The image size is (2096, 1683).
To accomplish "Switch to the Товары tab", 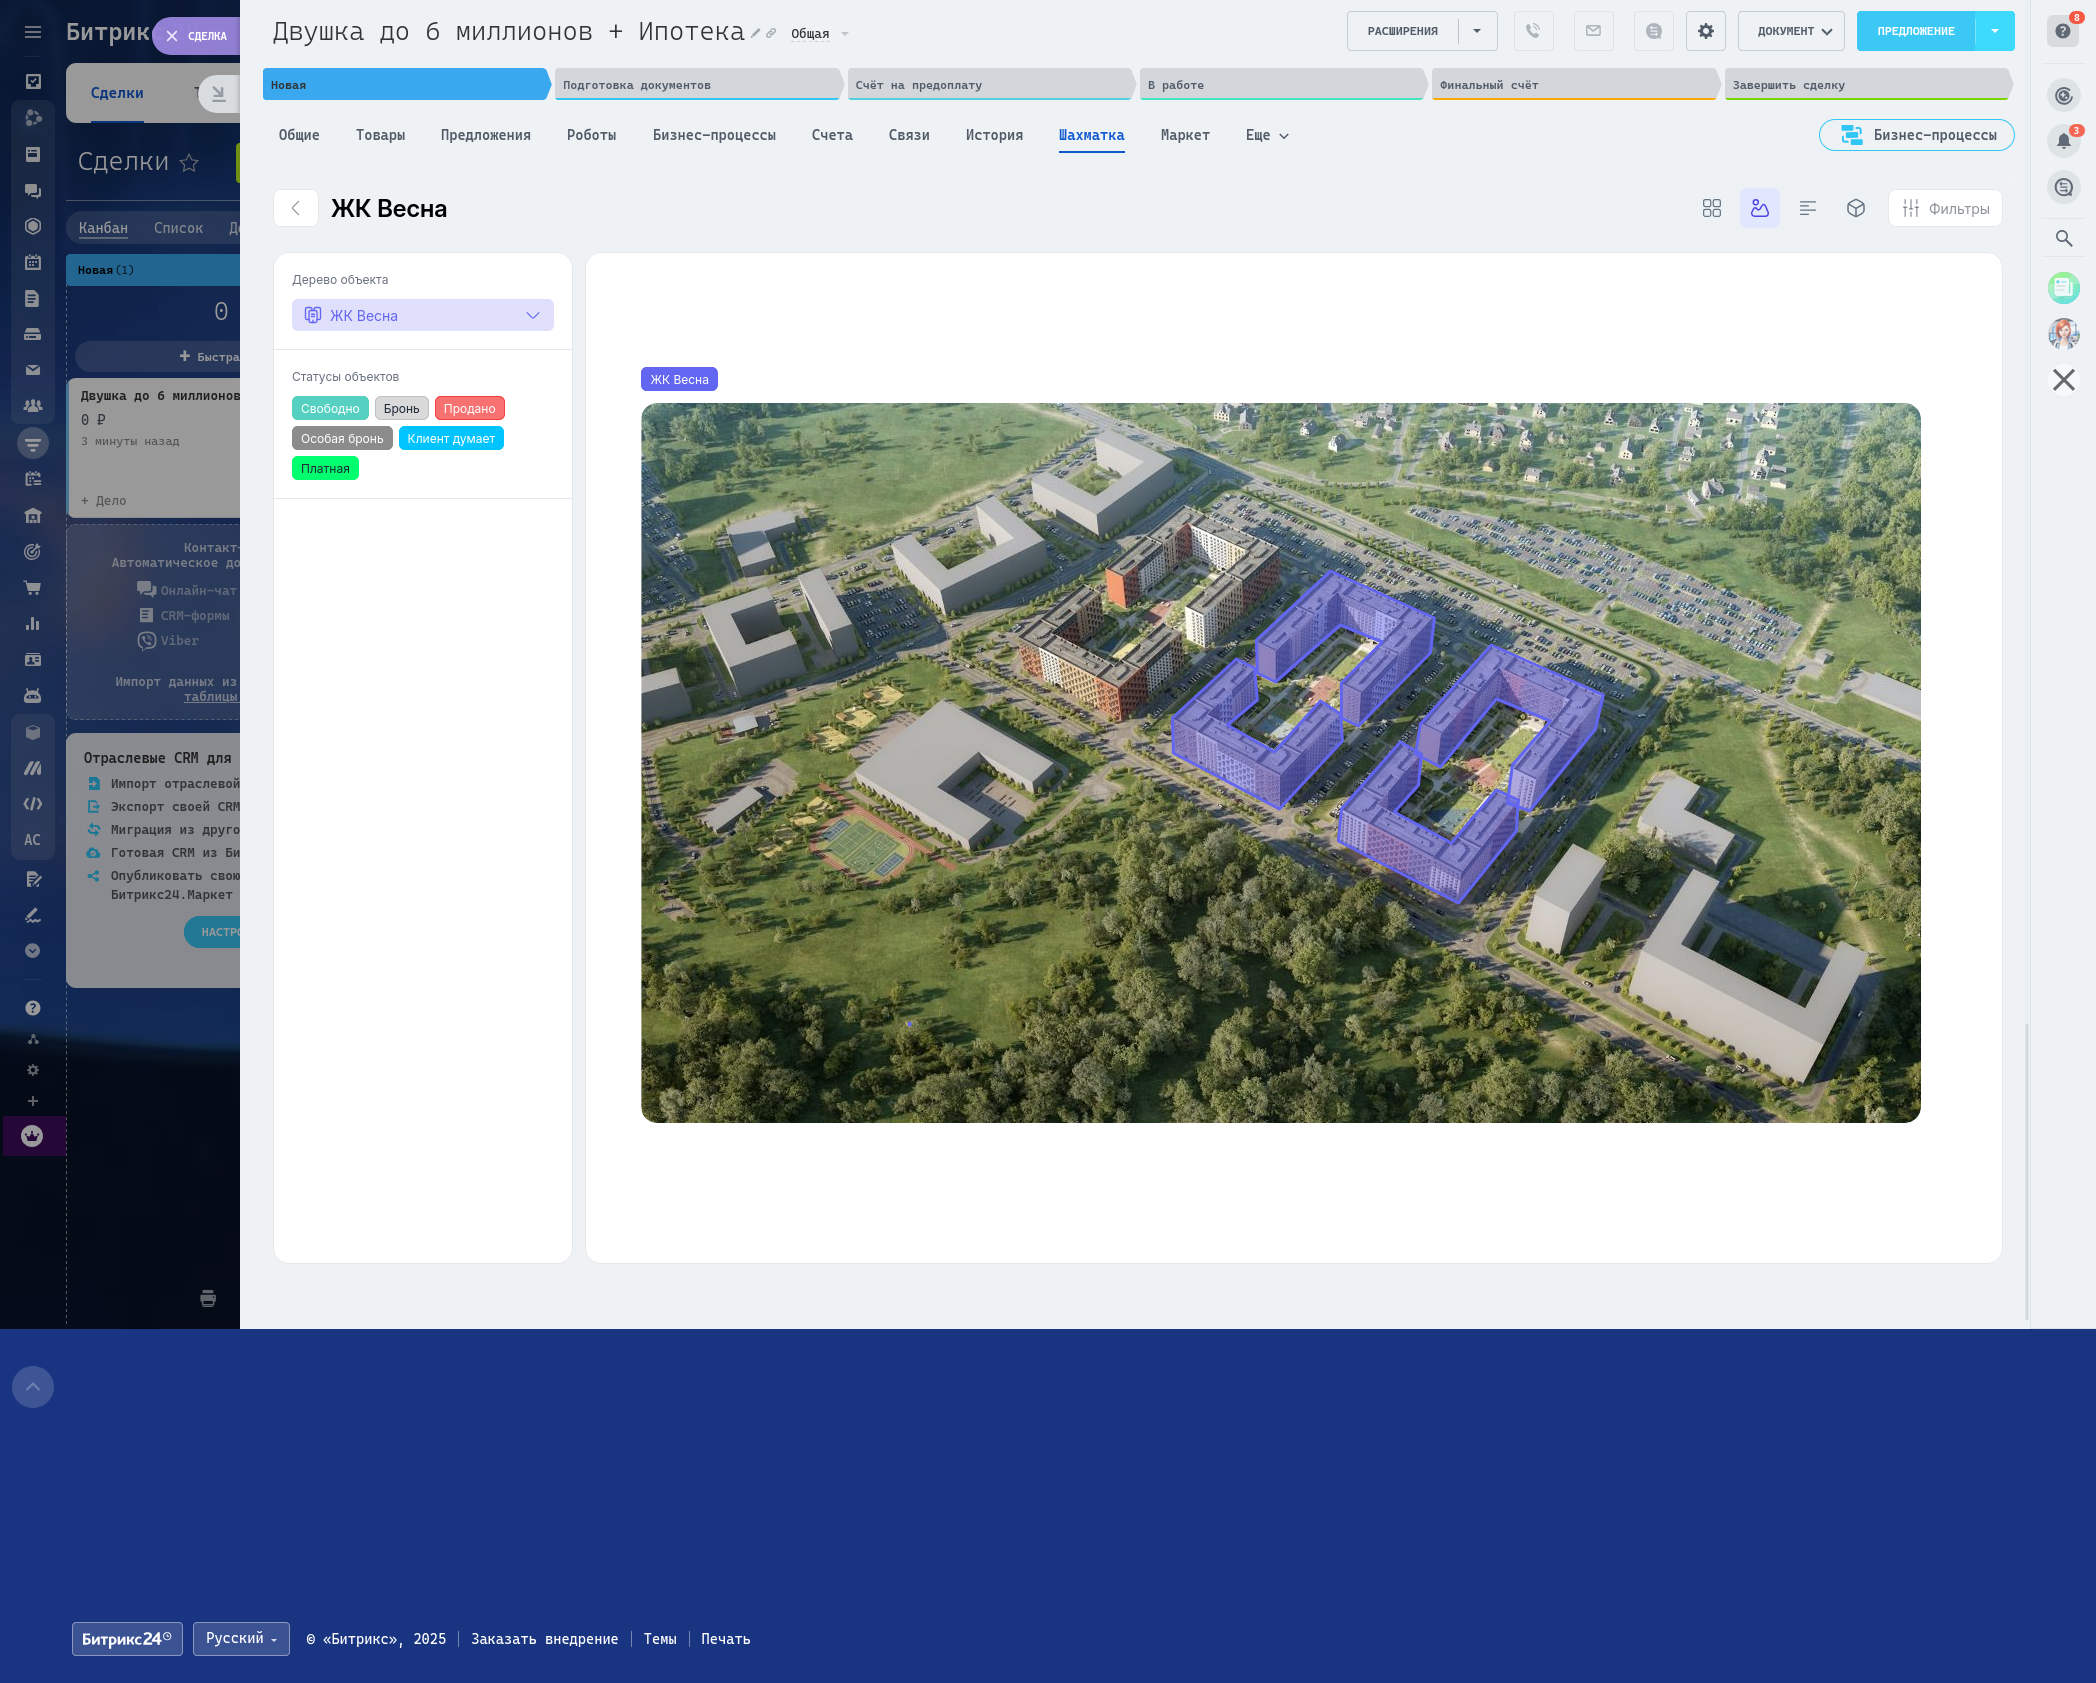I will (380, 135).
